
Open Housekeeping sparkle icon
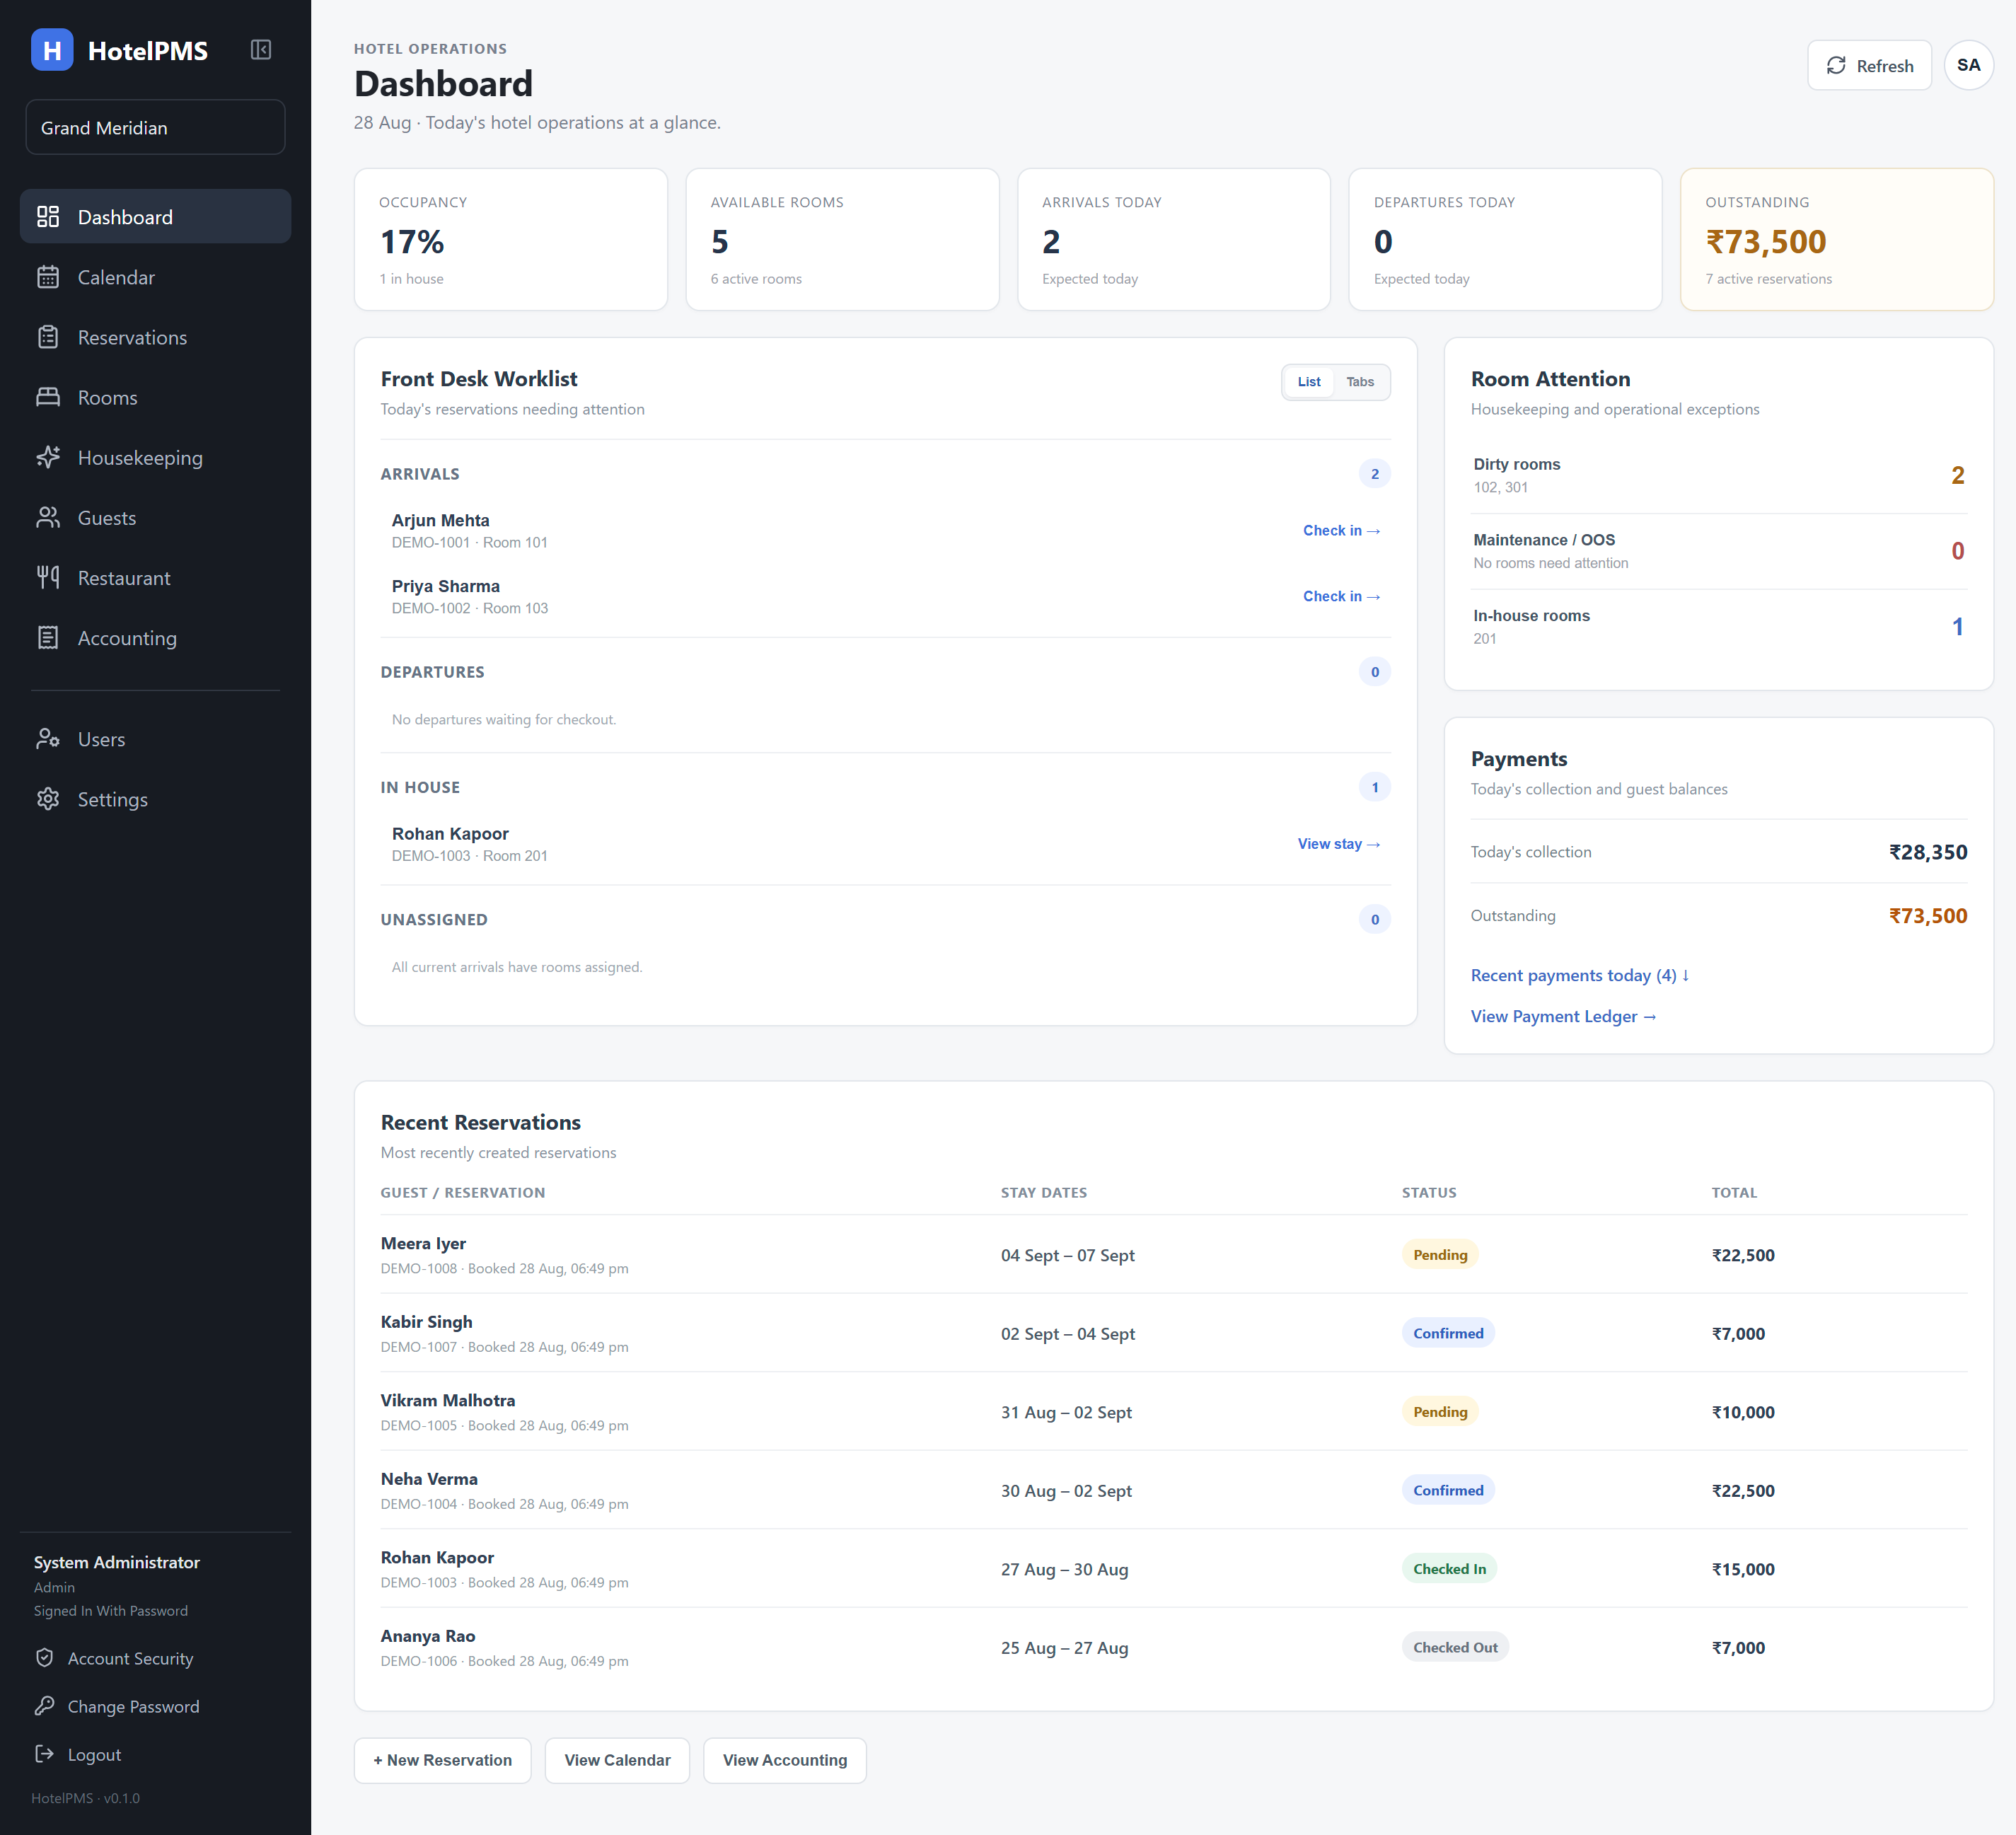pos(48,457)
